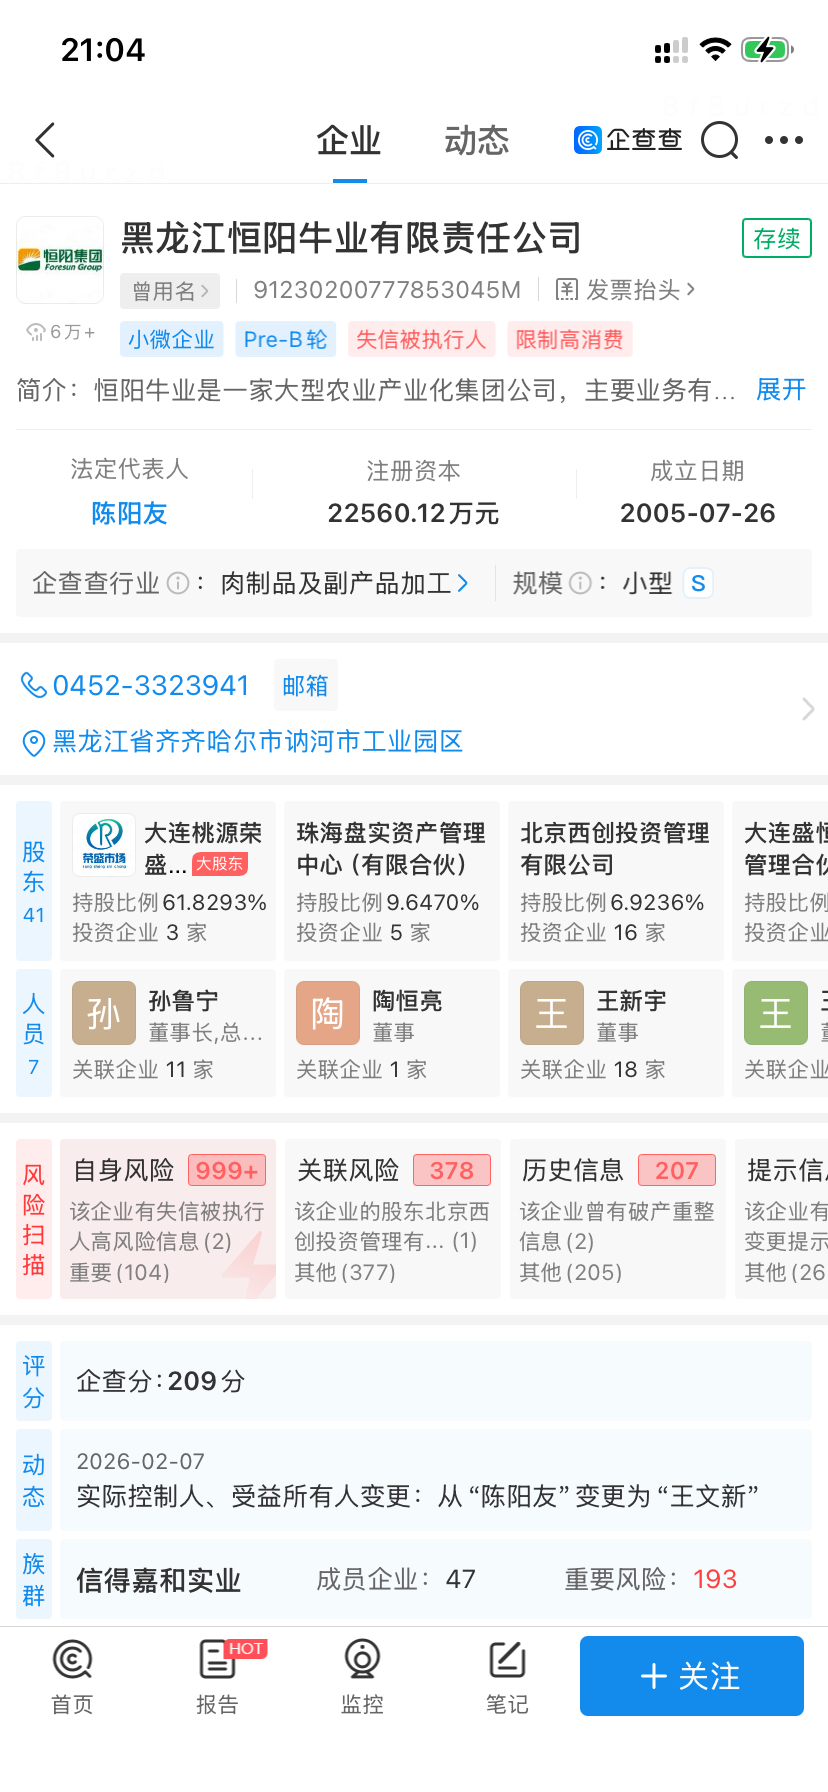Expand 曾用名 former names
Screen dimensions: 828x1792
170,291
